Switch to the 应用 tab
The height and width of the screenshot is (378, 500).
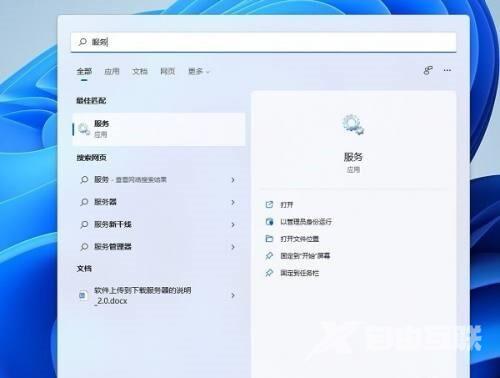112,71
